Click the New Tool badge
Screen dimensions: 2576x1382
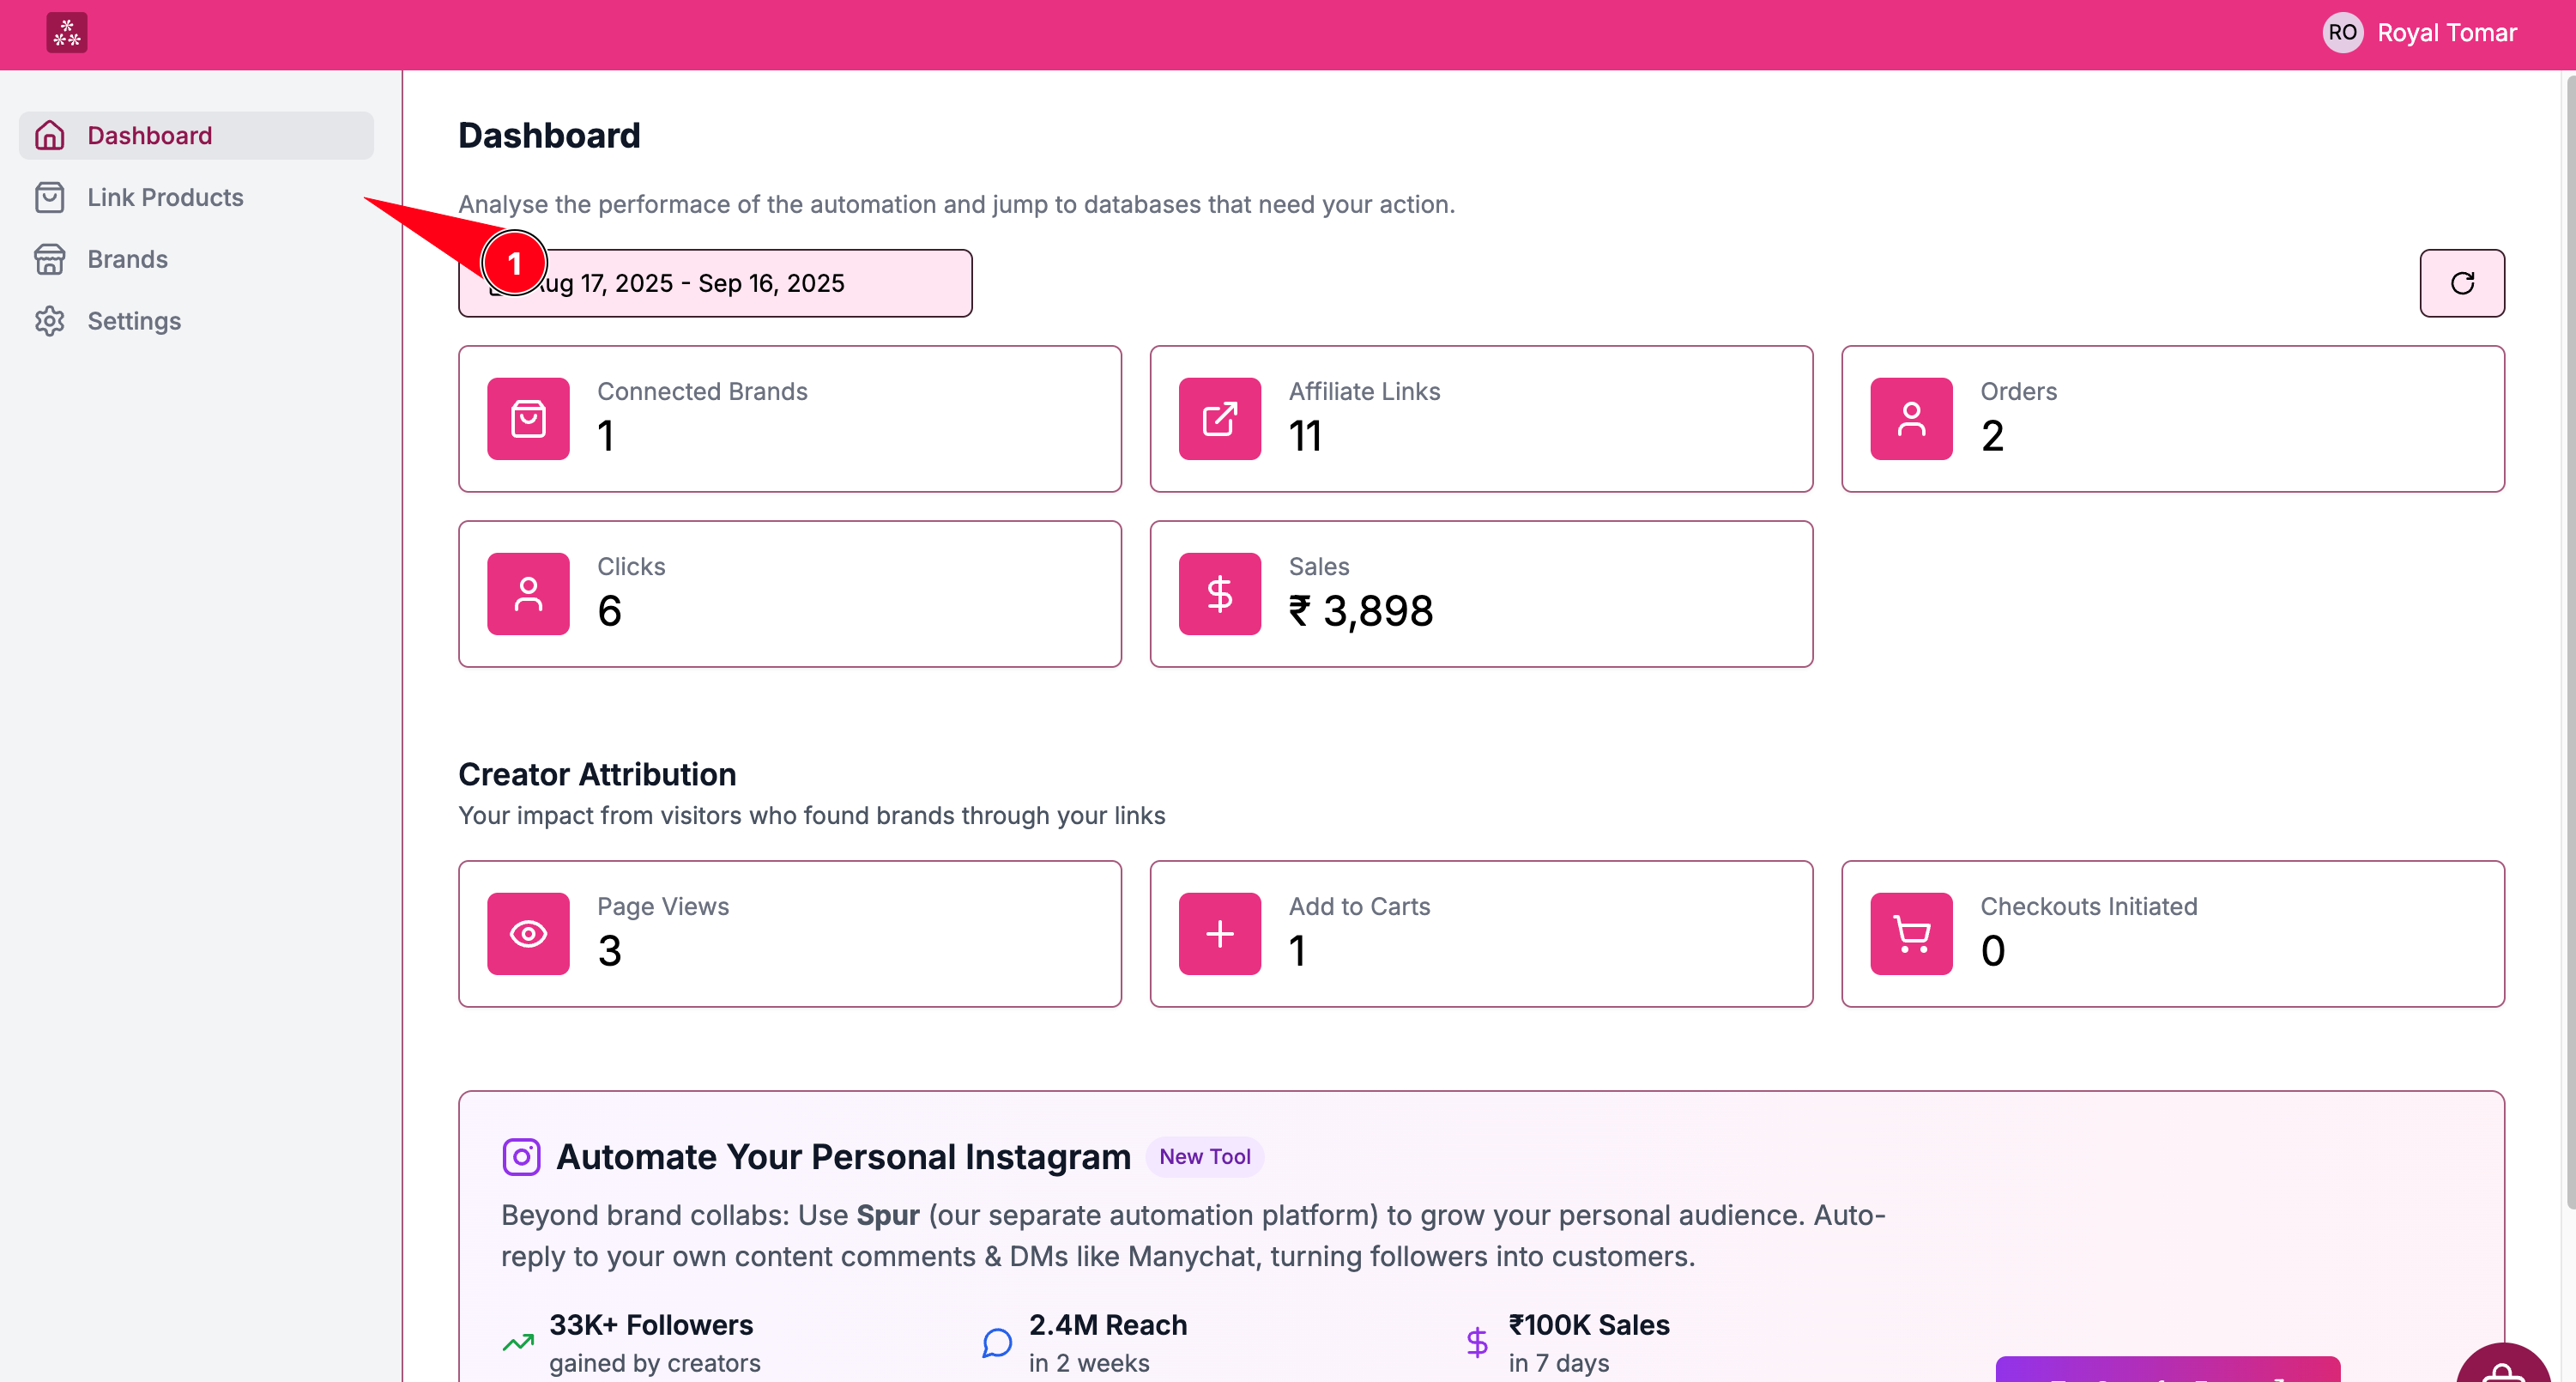(1204, 1157)
